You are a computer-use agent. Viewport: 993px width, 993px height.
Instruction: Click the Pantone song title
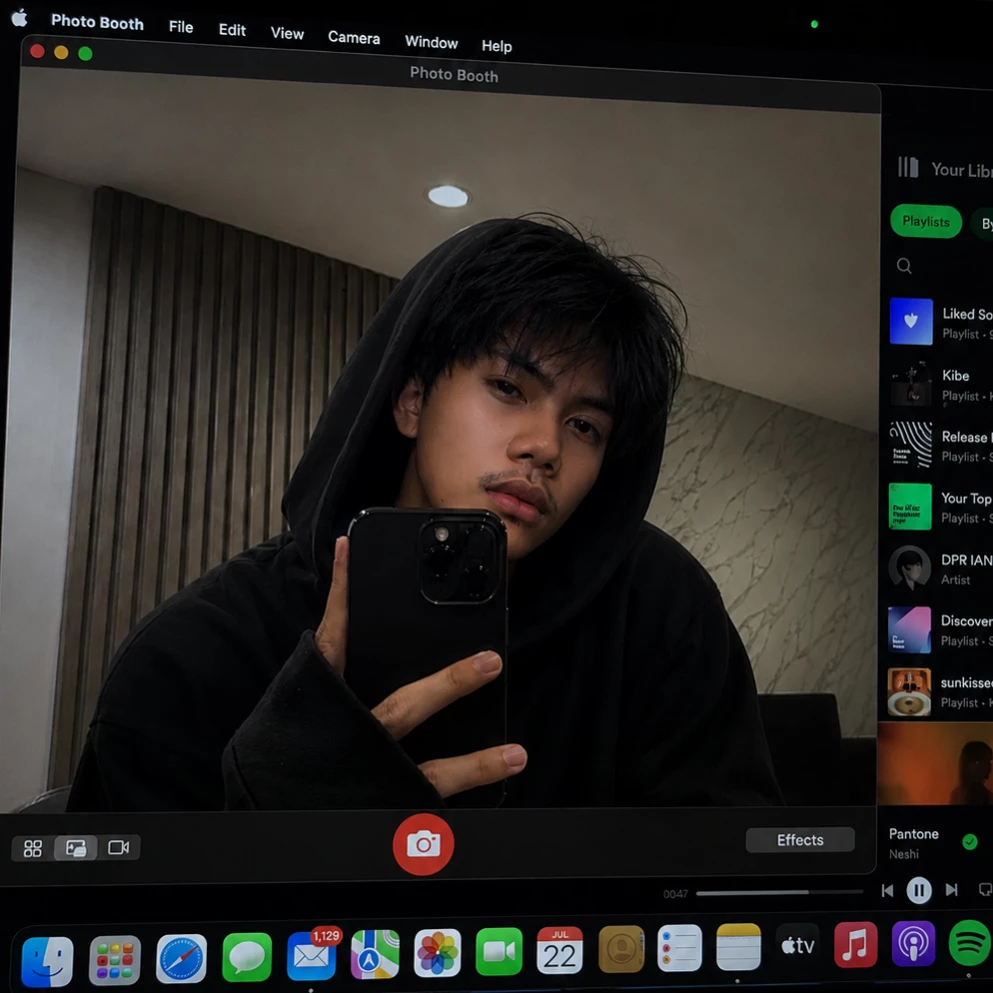tap(913, 834)
